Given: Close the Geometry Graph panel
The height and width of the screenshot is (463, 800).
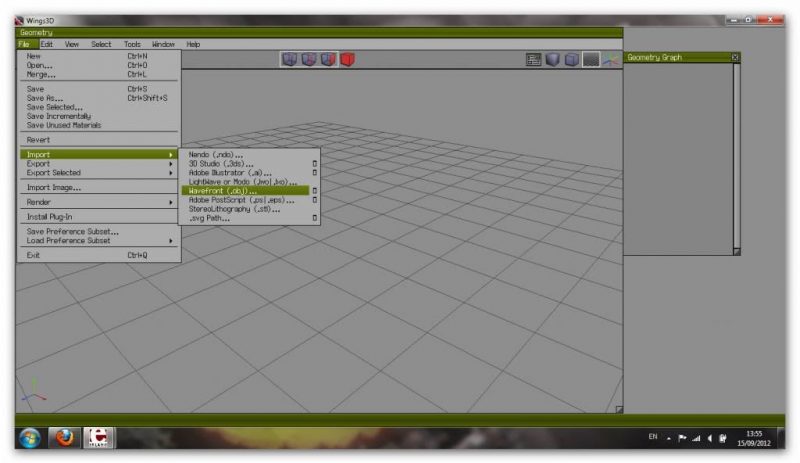Looking at the screenshot, I should [x=735, y=57].
